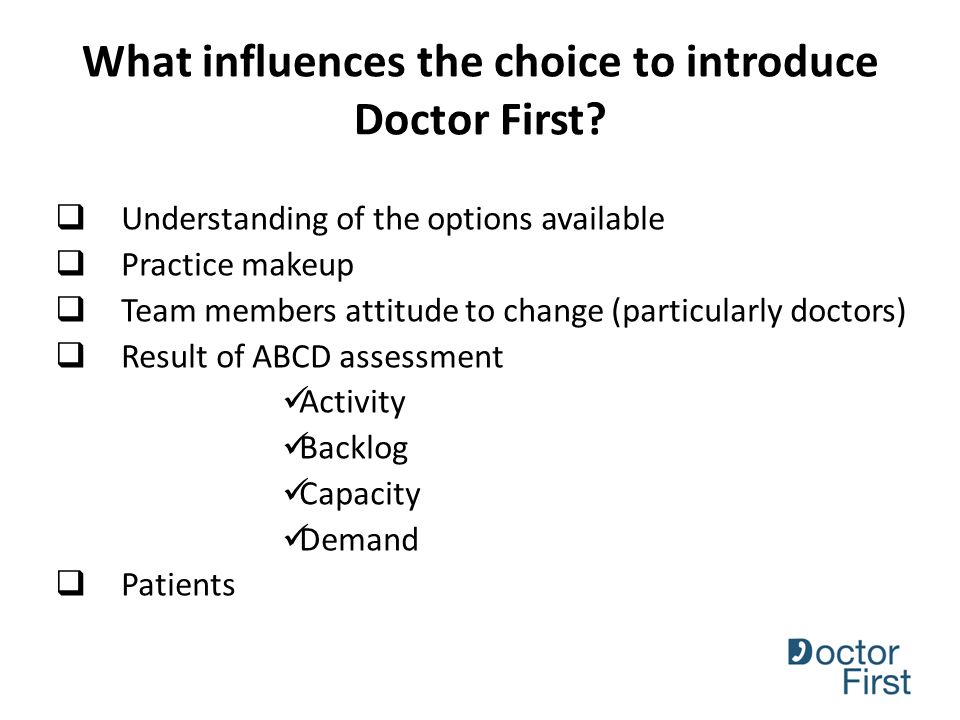The height and width of the screenshot is (720, 960).
Task: Click the checkmark next to Activity
Action: pos(293,399)
